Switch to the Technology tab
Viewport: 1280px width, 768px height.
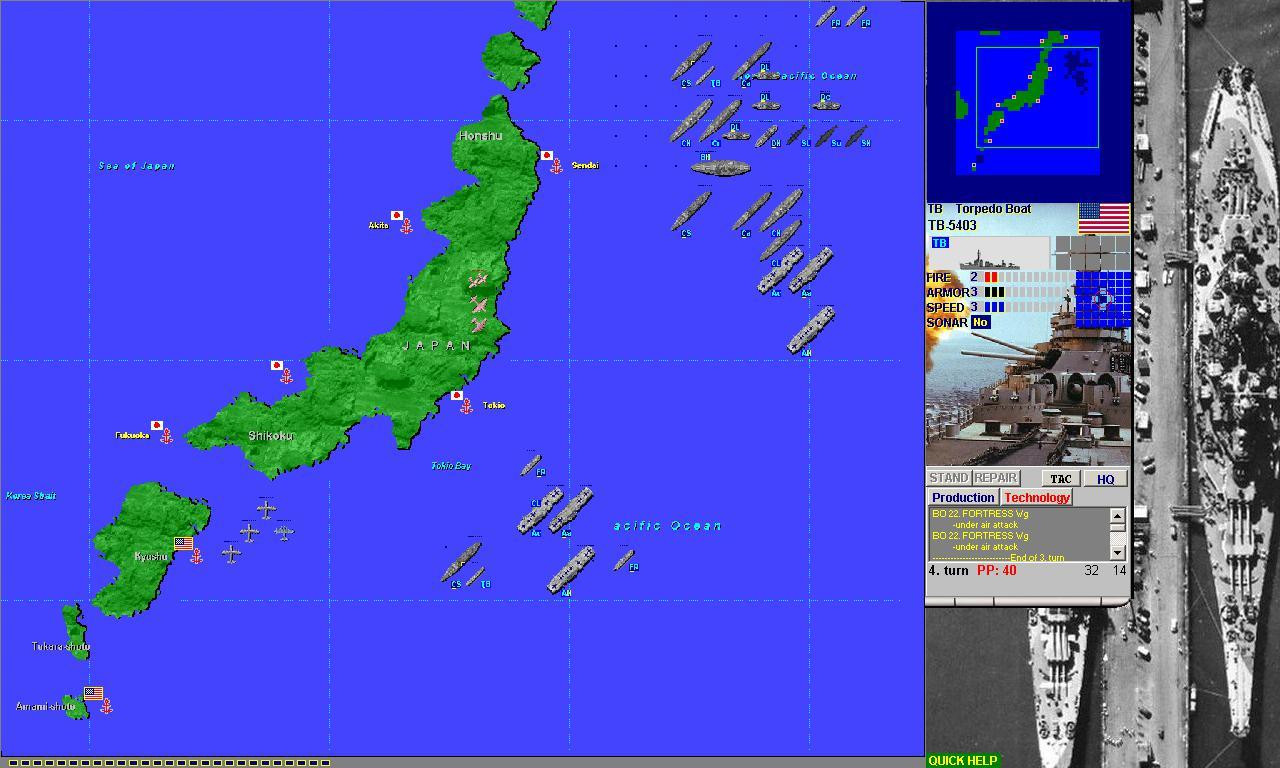tap(1037, 497)
